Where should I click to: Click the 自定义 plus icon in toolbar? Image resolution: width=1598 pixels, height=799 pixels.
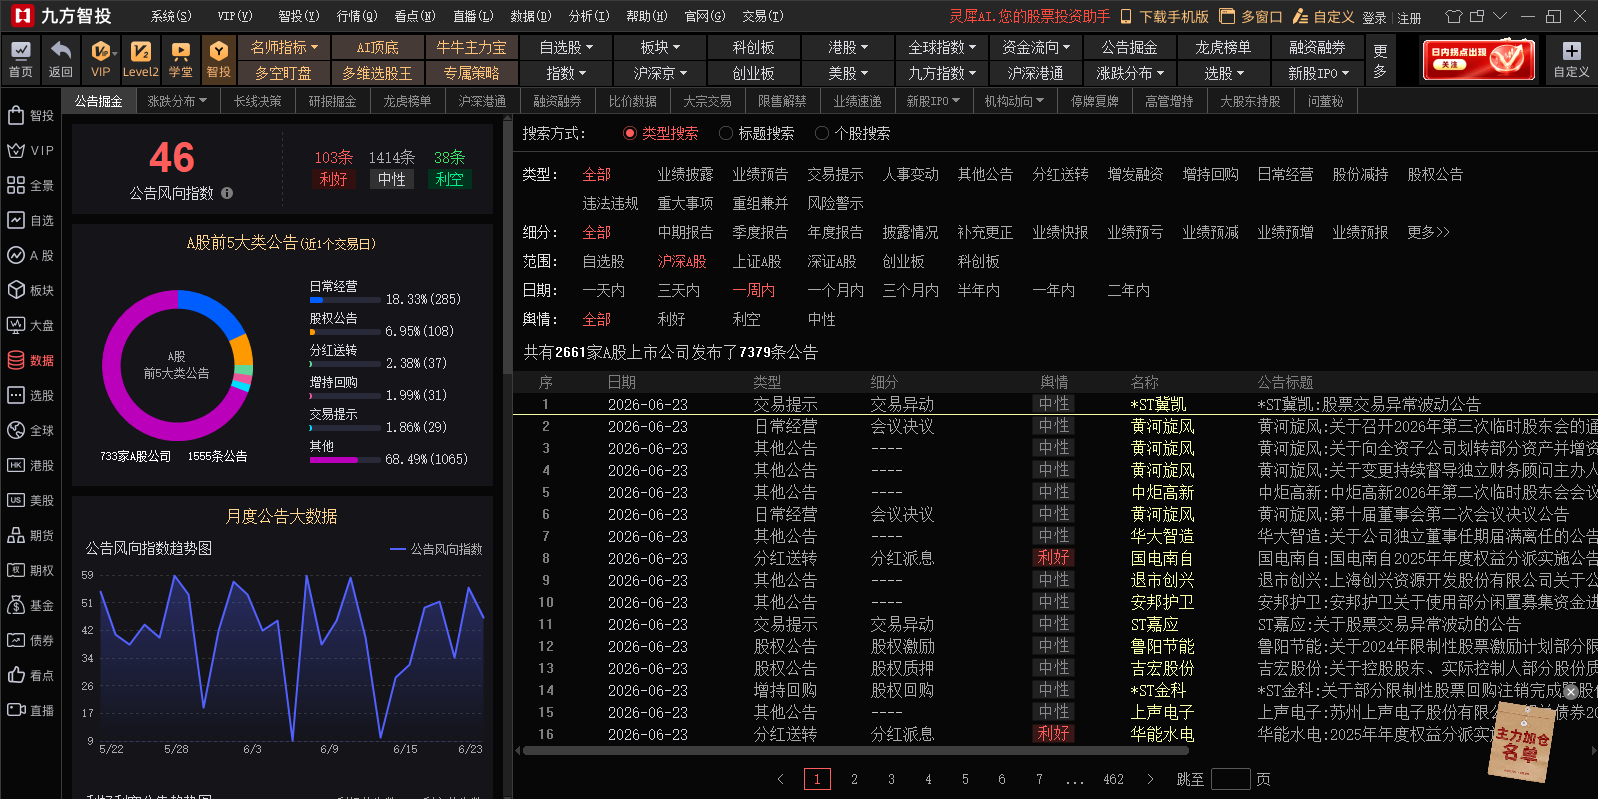(1571, 59)
